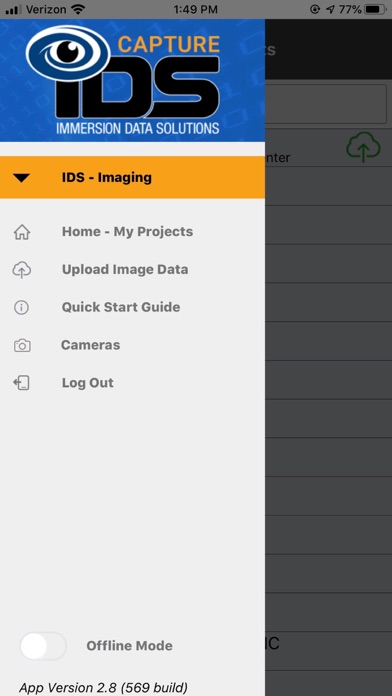This screenshot has width=392, height=696.
Task: Tap the dimmed project row ending in 'nter'
Action: coord(329,148)
